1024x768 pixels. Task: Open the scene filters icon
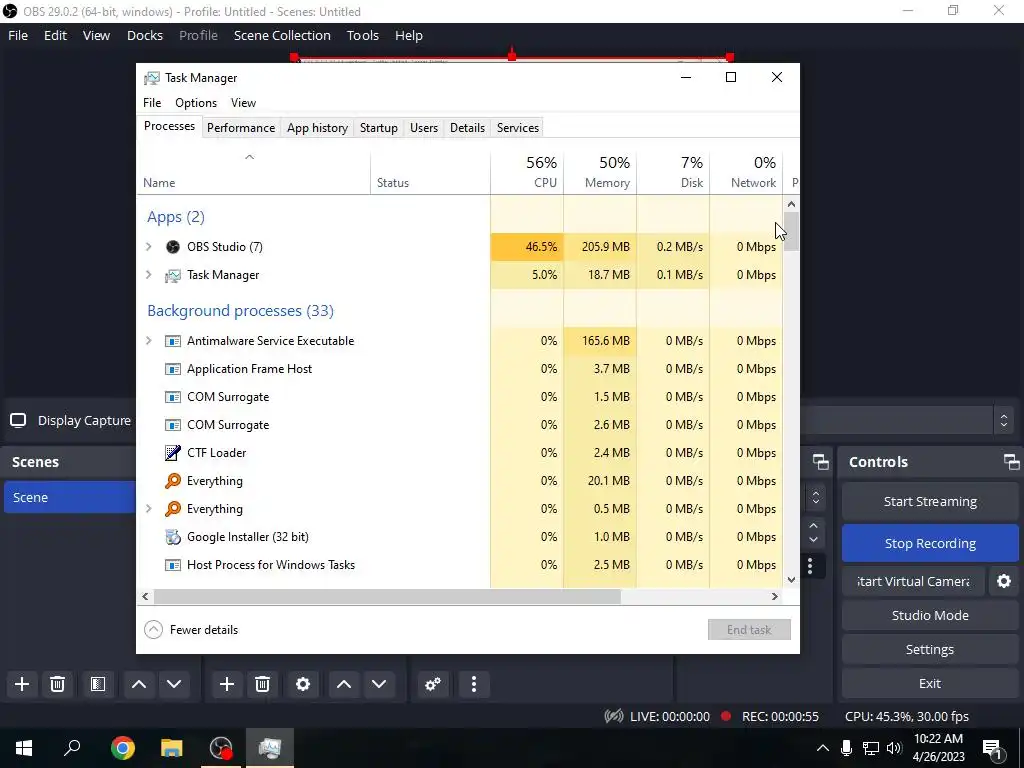click(98, 684)
